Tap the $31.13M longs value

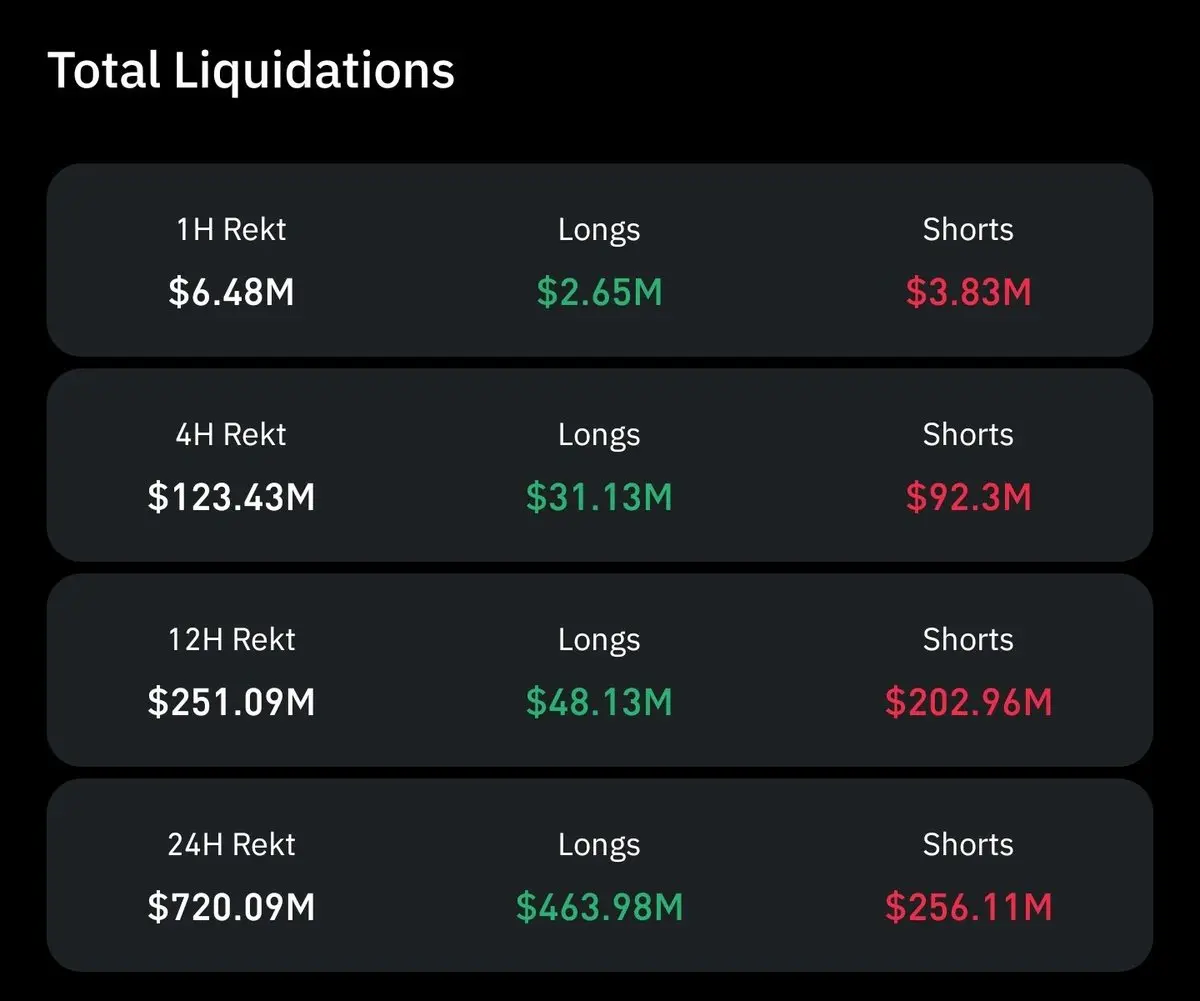599,497
